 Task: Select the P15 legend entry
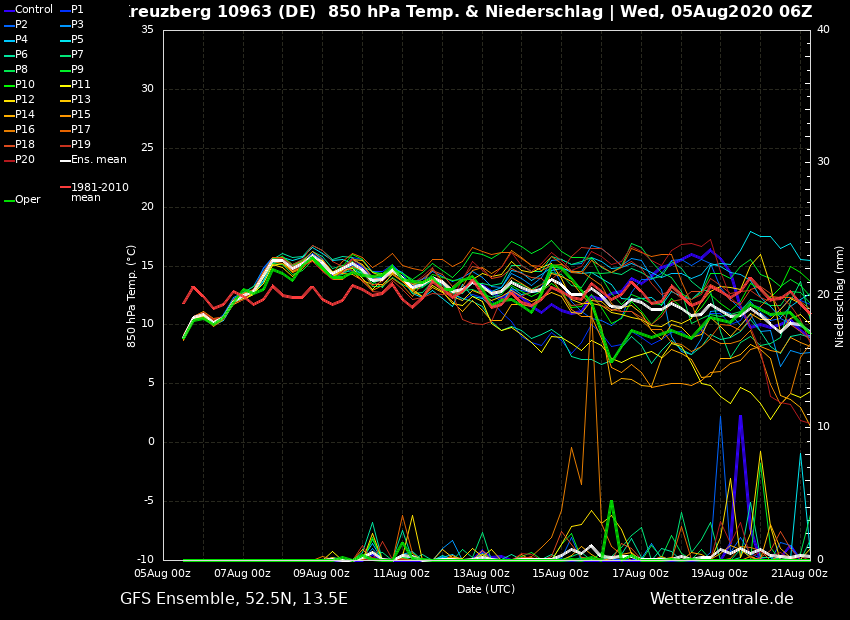pyautogui.click(x=75, y=114)
